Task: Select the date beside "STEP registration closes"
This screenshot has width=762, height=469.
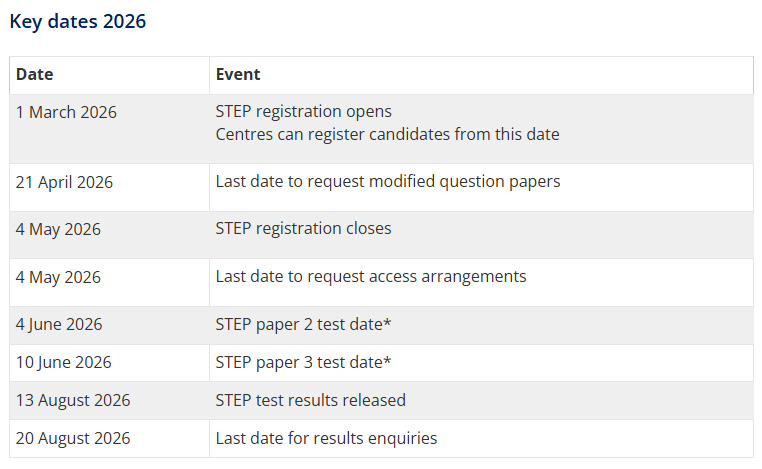Action: tap(58, 229)
